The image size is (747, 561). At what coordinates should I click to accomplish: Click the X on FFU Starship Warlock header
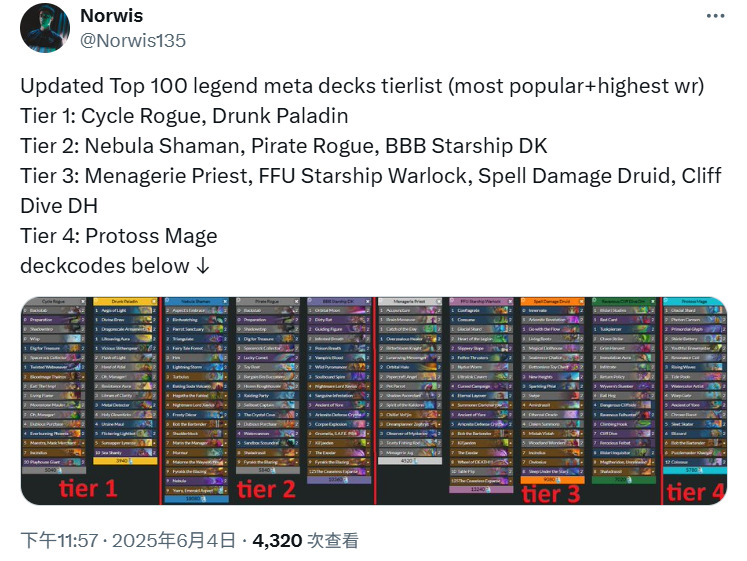point(510,301)
